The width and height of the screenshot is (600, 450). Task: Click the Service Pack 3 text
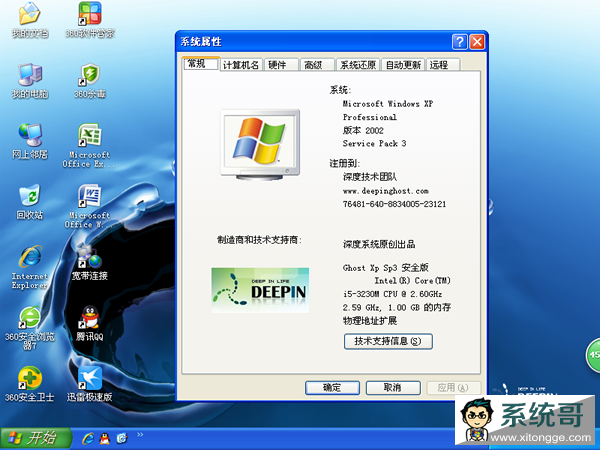[374, 143]
